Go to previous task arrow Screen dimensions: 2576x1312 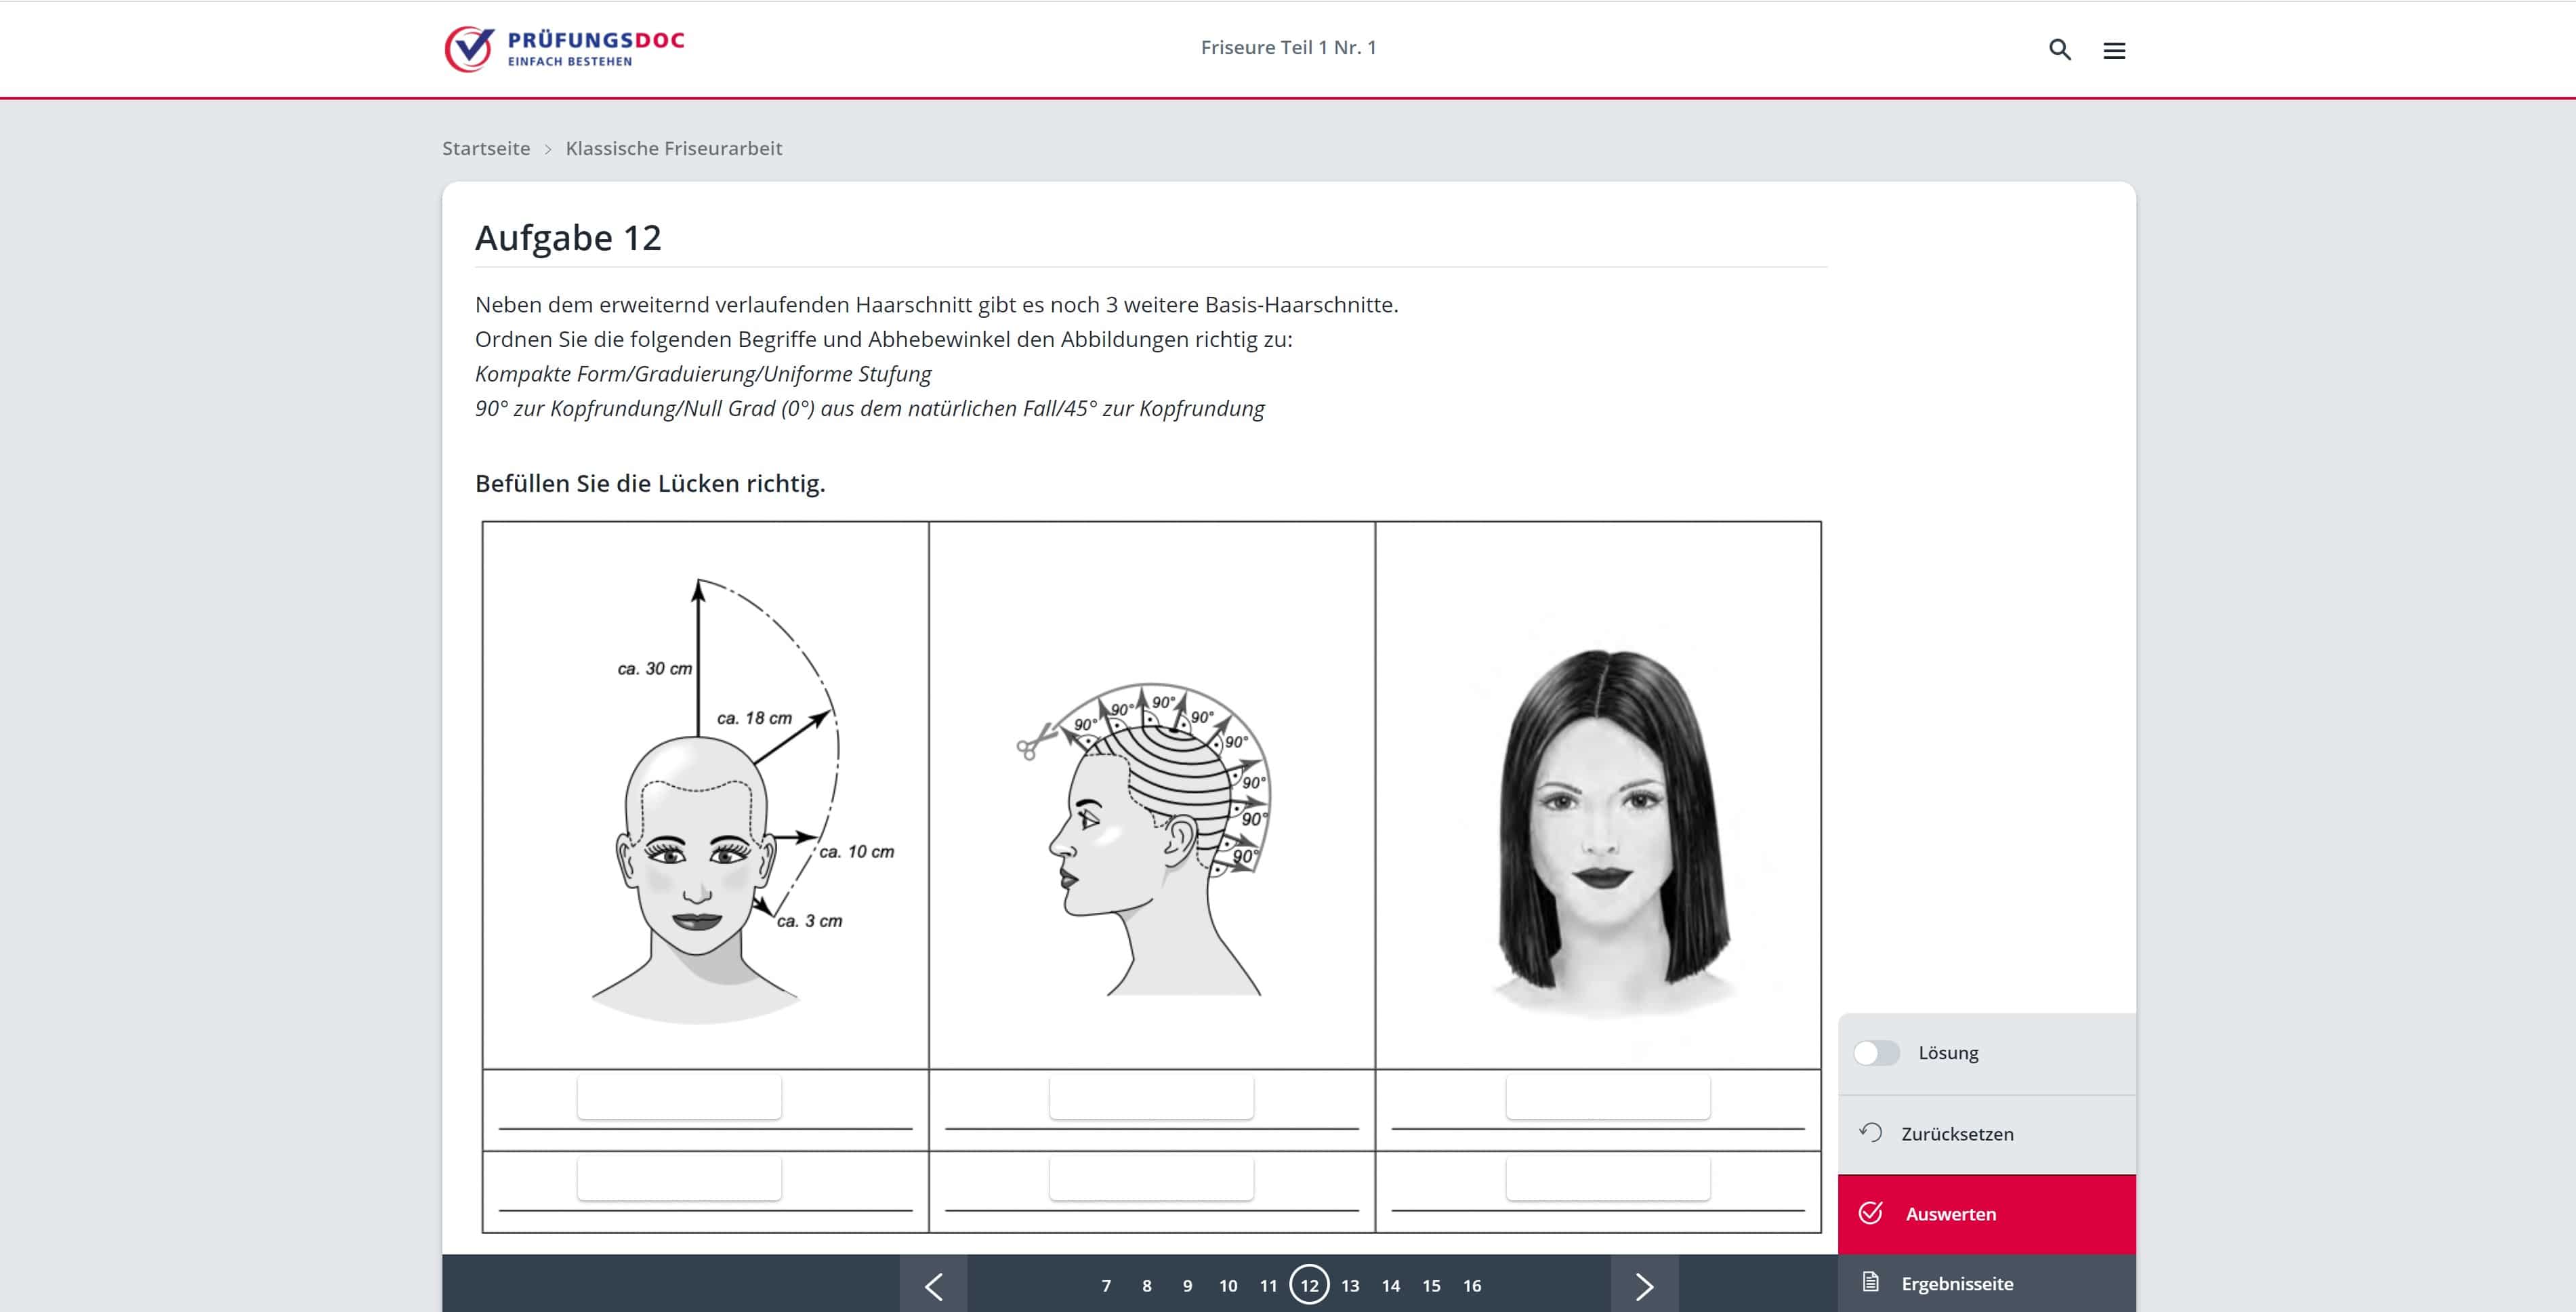[x=933, y=1285]
